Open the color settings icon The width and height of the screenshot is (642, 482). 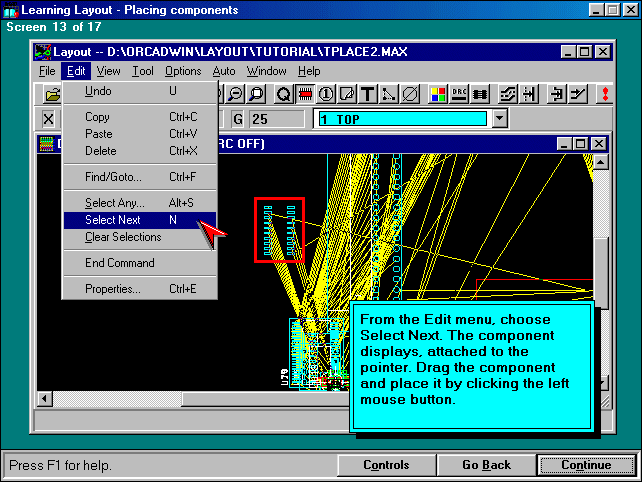point(439,94)
